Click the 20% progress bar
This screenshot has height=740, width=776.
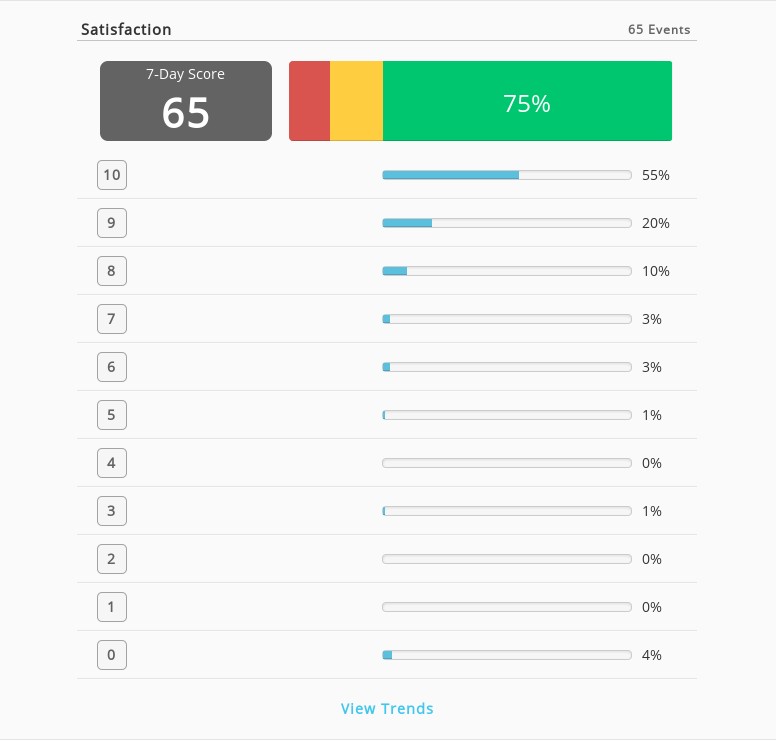click(507, 223)
